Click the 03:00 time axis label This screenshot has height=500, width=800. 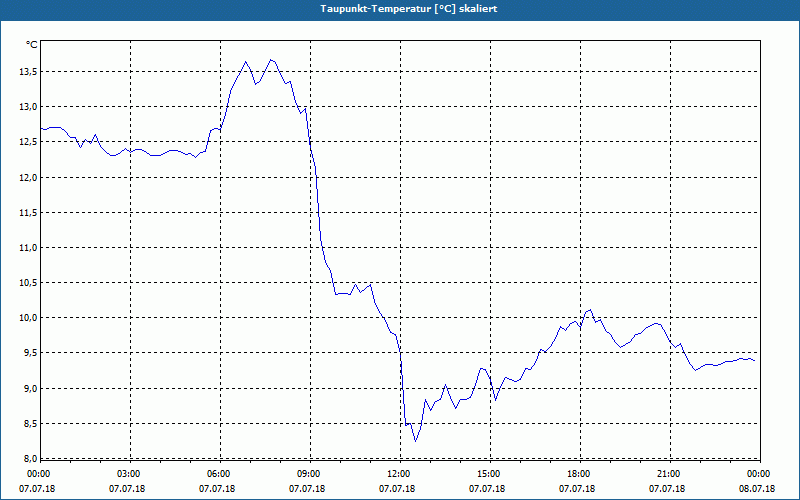point(131,474)
